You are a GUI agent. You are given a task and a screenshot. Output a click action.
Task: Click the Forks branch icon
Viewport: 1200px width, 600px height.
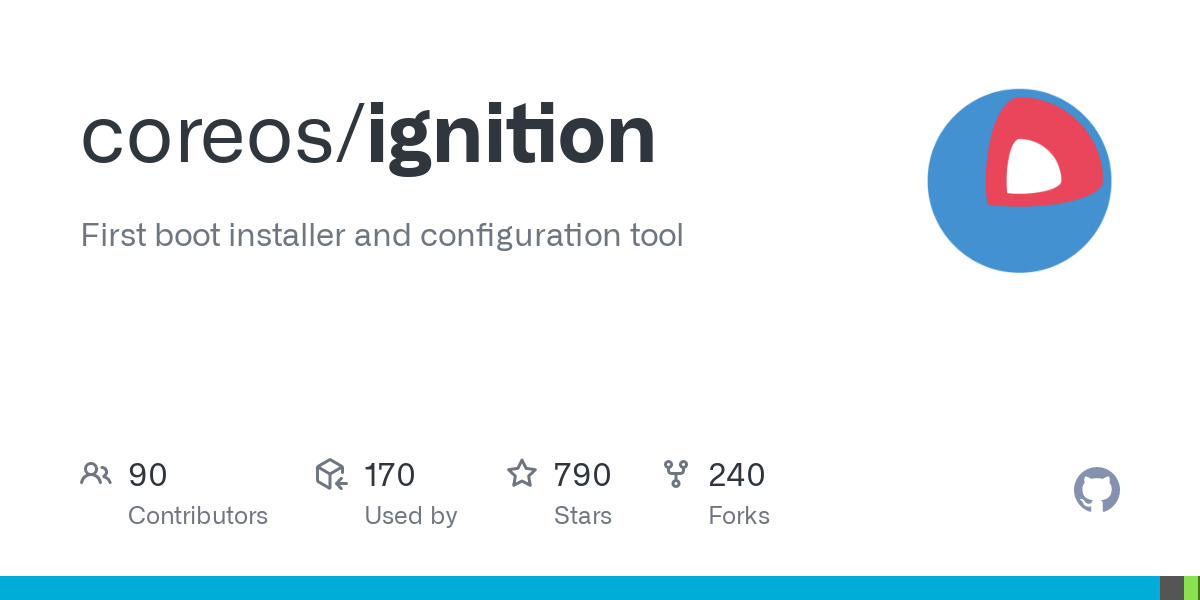tap(676, 474)
